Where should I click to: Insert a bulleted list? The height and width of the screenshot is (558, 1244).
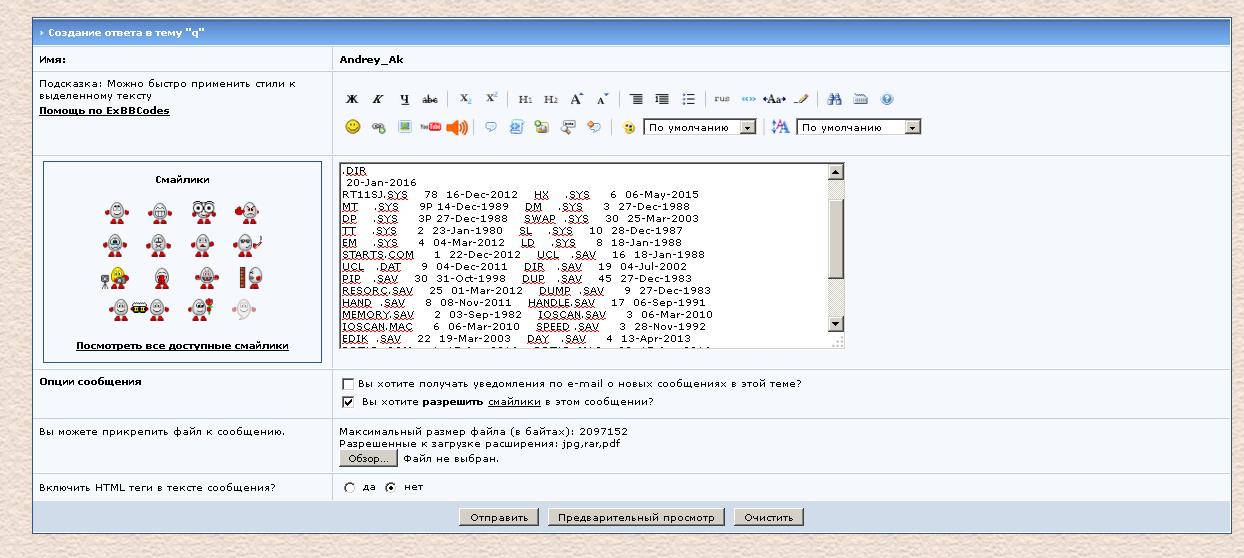pos(688,100)
